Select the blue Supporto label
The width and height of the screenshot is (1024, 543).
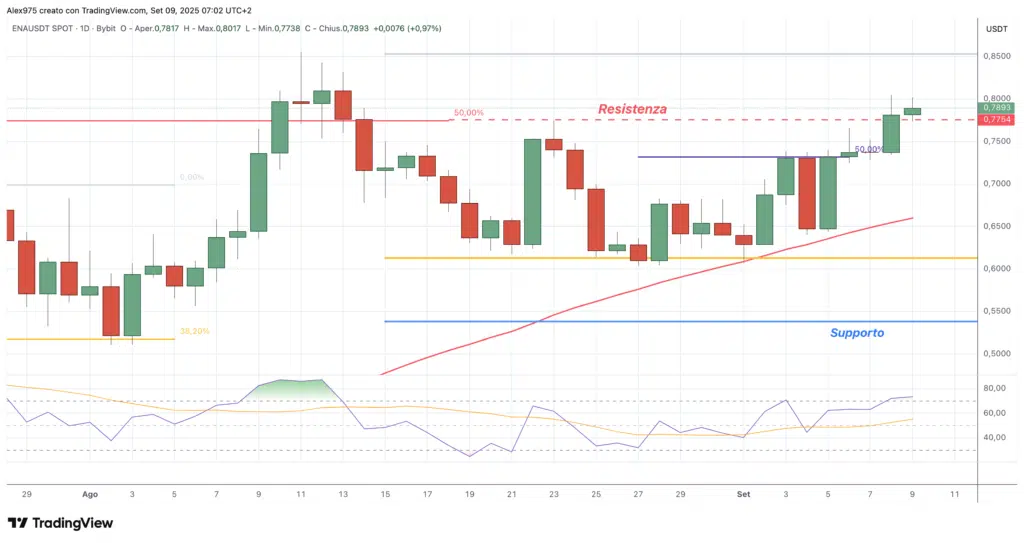coord(857,332)
